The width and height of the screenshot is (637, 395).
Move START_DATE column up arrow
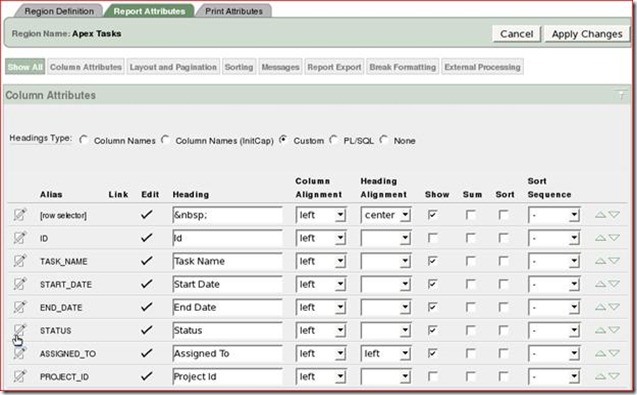[600, 284]
